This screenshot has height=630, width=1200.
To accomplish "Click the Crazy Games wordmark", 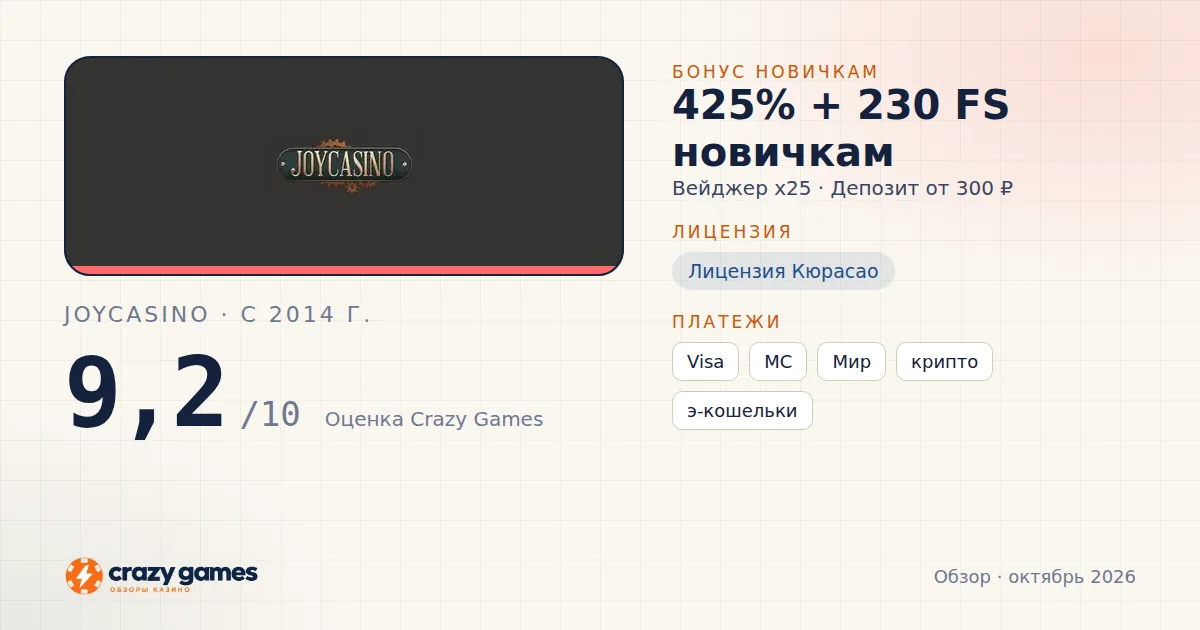I will (x=183, y=573).
